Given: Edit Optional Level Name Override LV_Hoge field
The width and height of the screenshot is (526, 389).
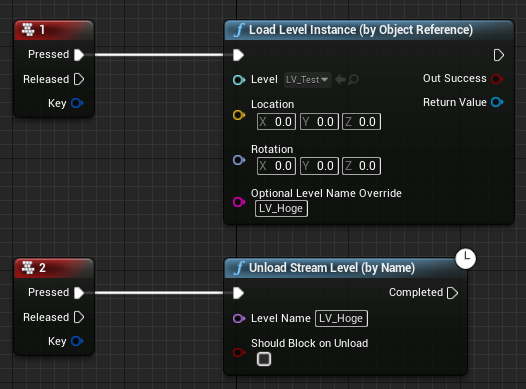Looking at the screenshot, I should [x=281, y=209].
